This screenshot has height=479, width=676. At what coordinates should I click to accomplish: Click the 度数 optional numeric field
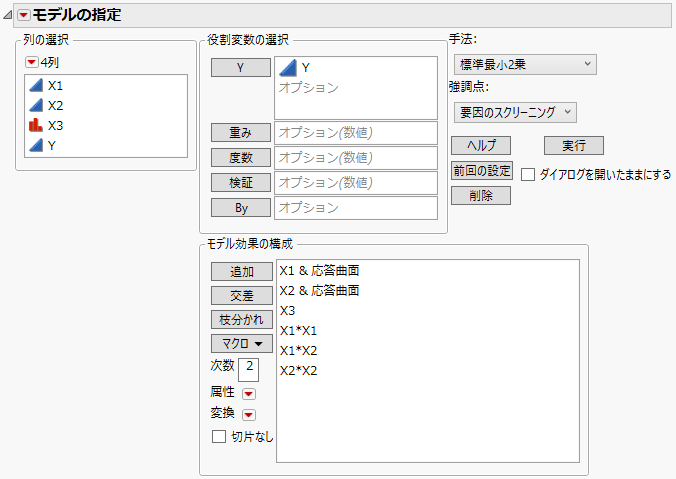(x=356, y=157)
